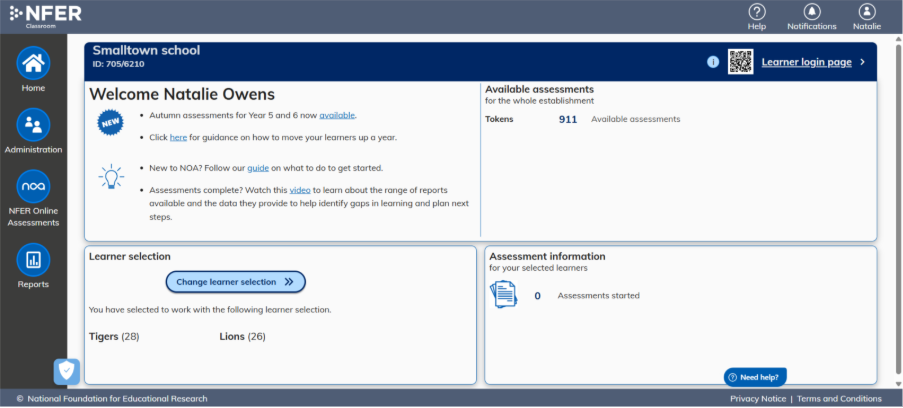Click the lightbulb tip icon

click(111, 177)
